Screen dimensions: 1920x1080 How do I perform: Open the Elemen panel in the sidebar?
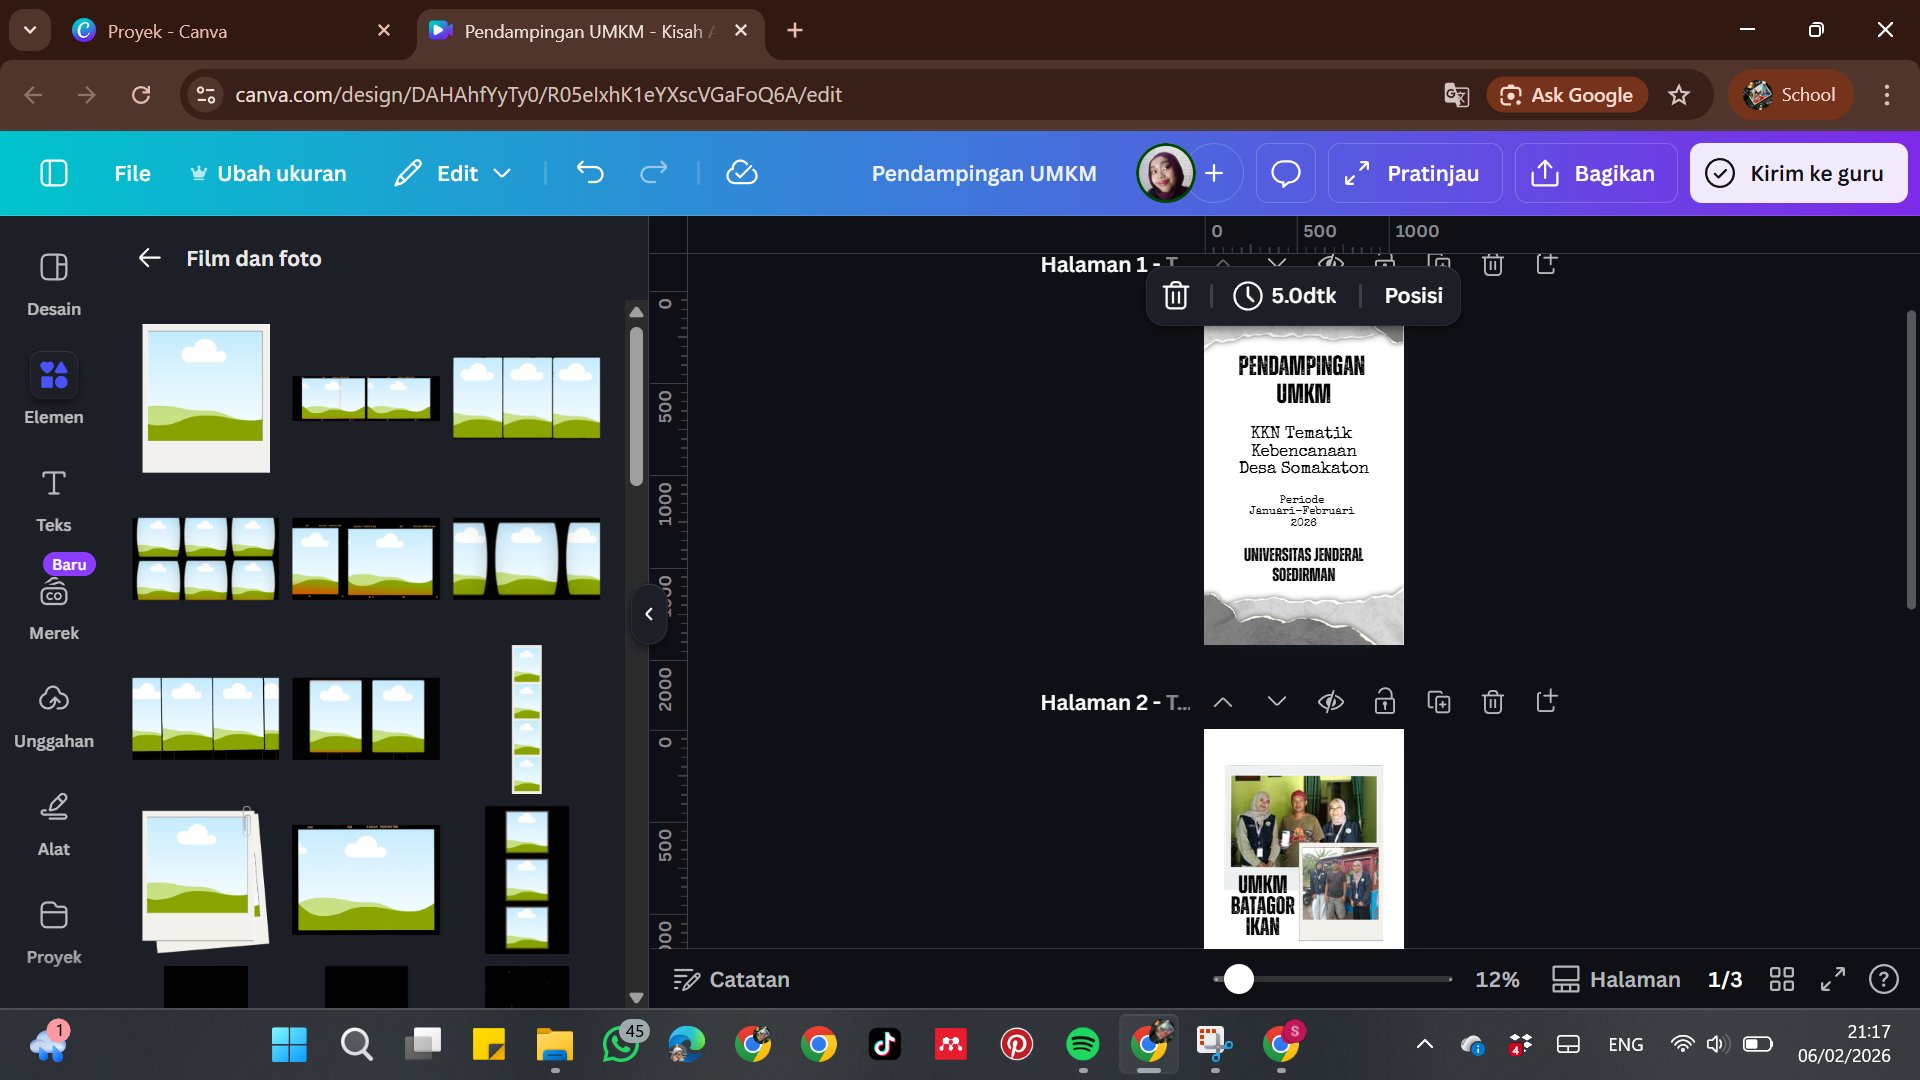coord(53,390)
